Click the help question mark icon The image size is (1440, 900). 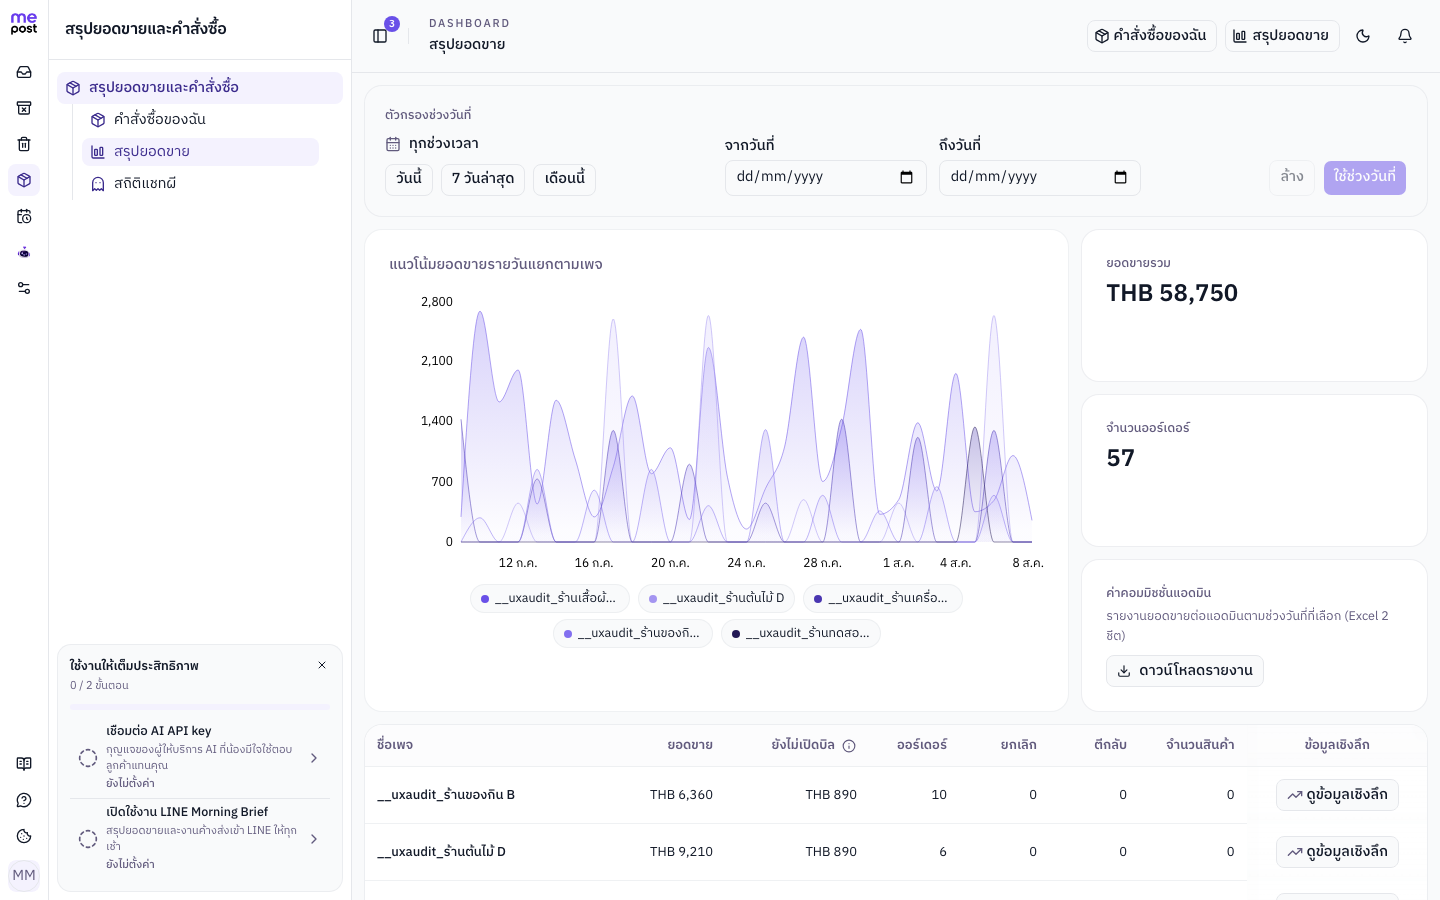click(24, 800)
